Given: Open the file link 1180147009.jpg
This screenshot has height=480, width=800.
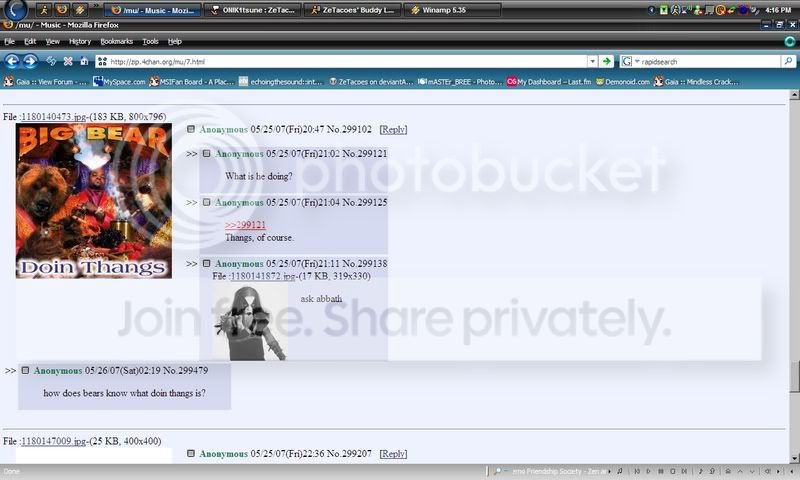Looking at the screenshot, I should click(x=54, y=441).
